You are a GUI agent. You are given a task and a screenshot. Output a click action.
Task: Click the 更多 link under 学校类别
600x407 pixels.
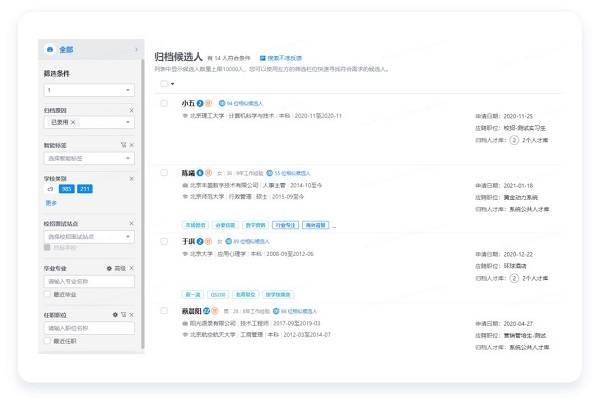[x=51, y=202]
